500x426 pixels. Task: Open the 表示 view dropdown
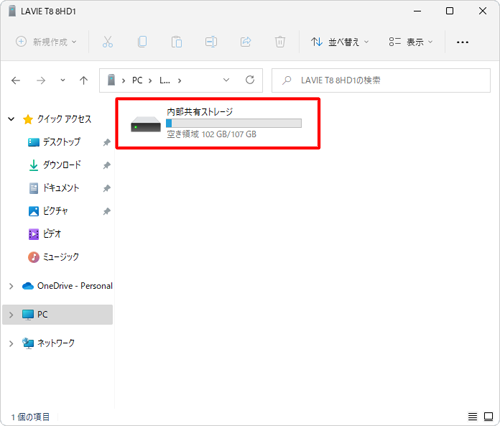[411, 42]
